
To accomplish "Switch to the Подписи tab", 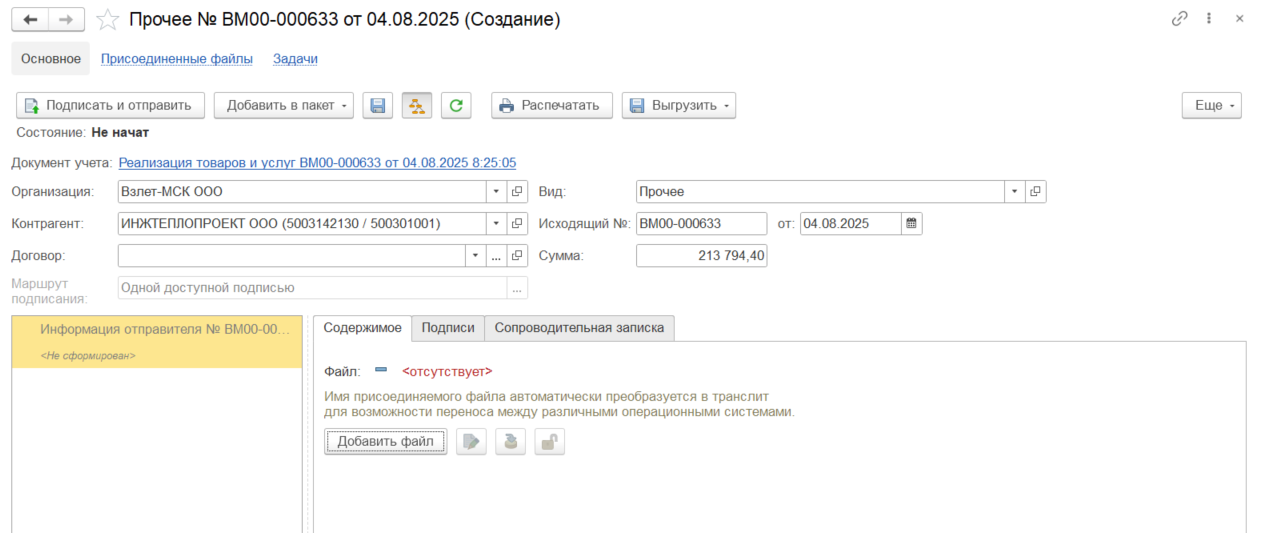I will (448, 328).
